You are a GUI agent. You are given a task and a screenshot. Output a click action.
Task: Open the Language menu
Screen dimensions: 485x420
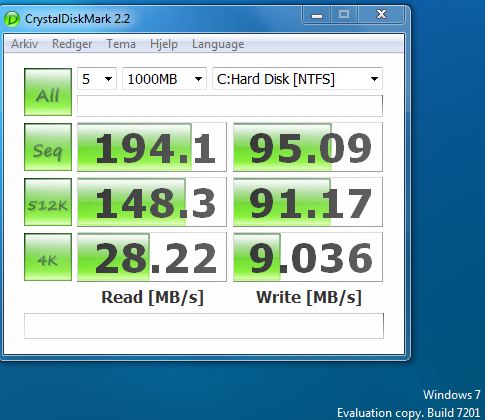(218, 44)
